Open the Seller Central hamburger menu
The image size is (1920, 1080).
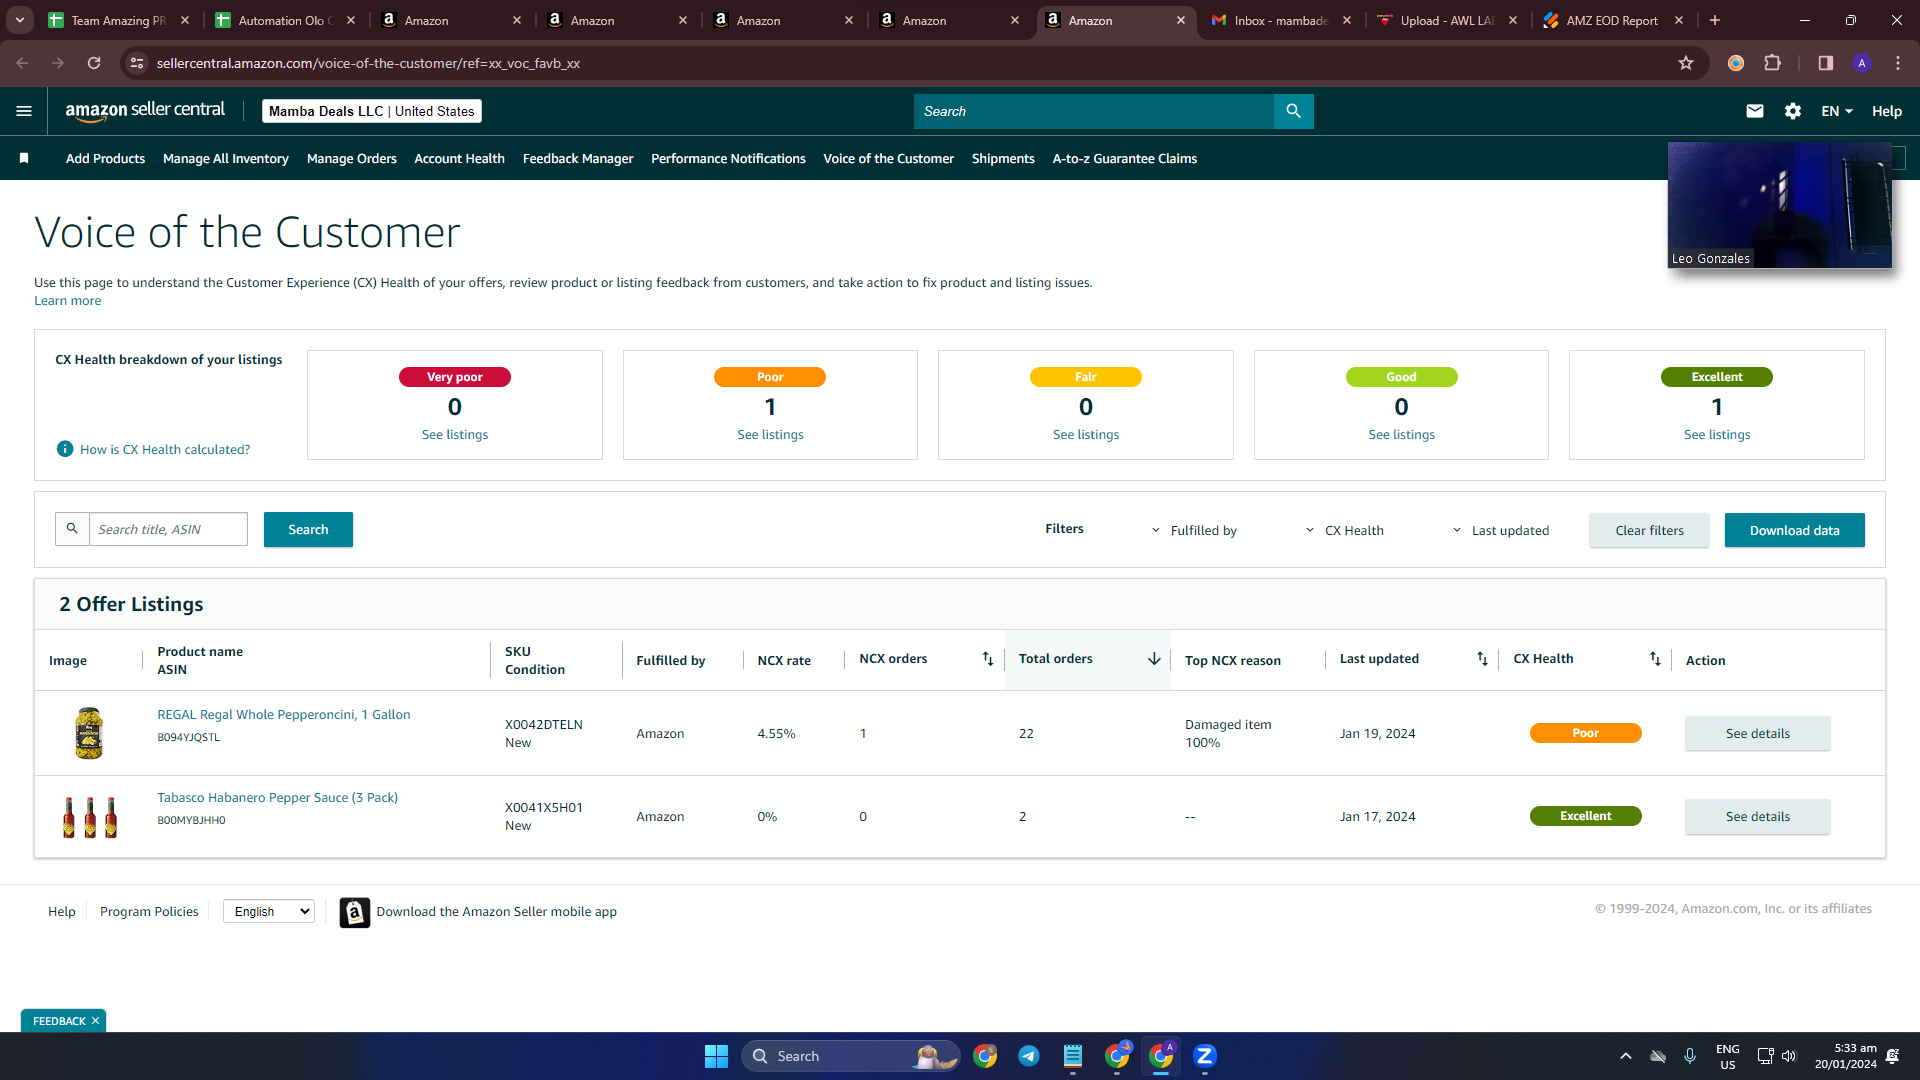click(24, 111)
